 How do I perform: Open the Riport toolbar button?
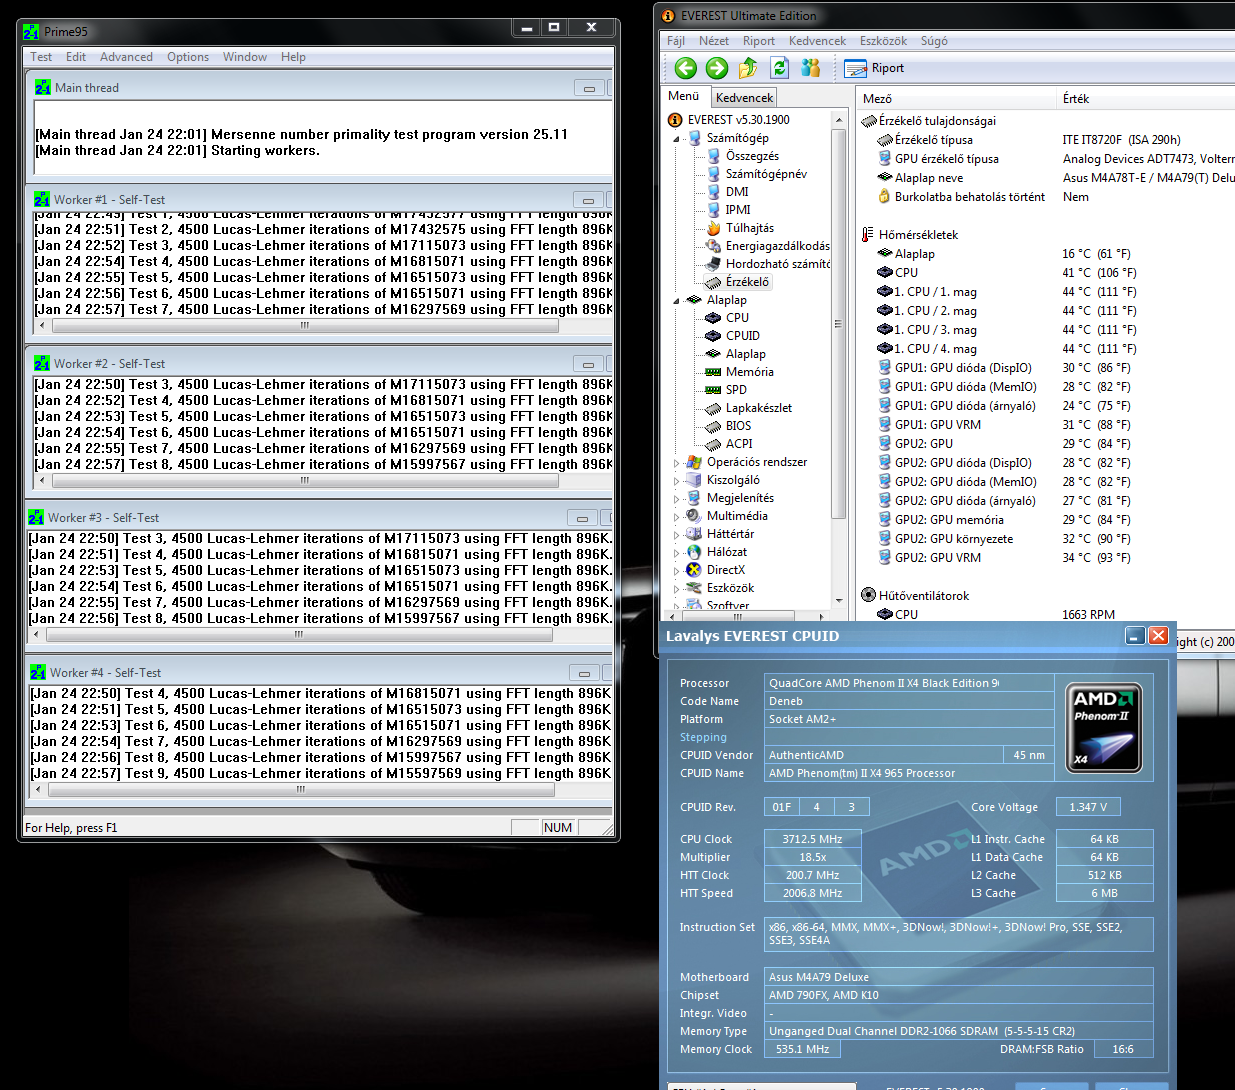coord(874,68)
